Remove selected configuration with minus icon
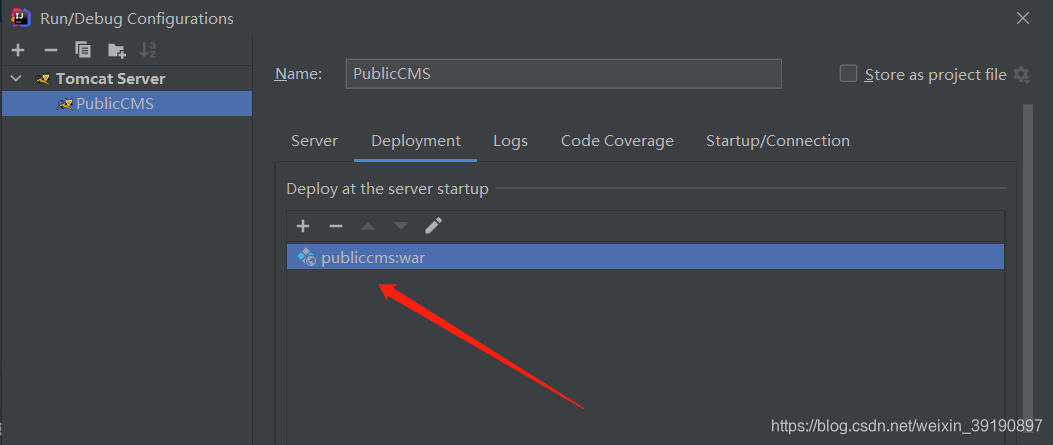This screenshot has width=1053, height=445. click(51, 50)
